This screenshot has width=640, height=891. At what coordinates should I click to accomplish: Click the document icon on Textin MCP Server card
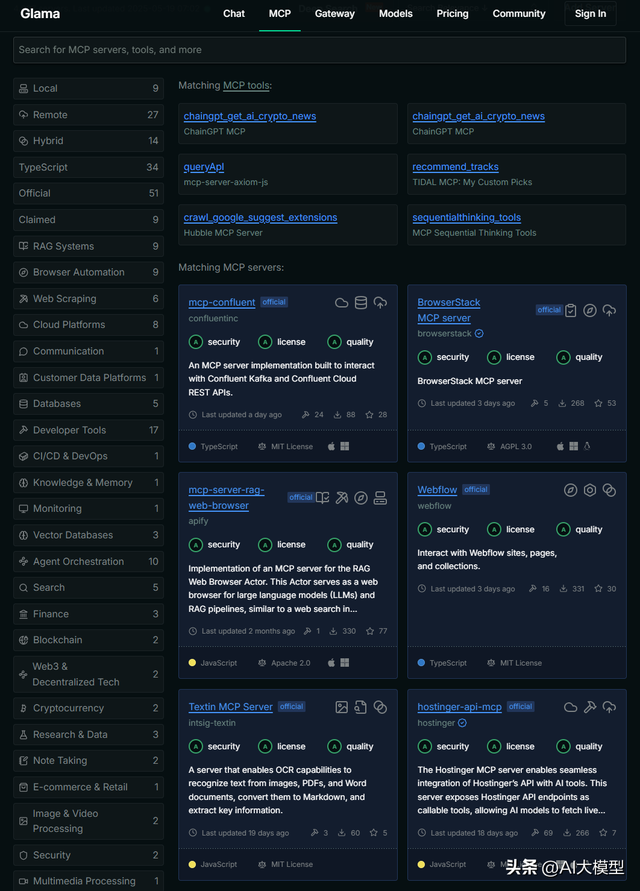361,707
